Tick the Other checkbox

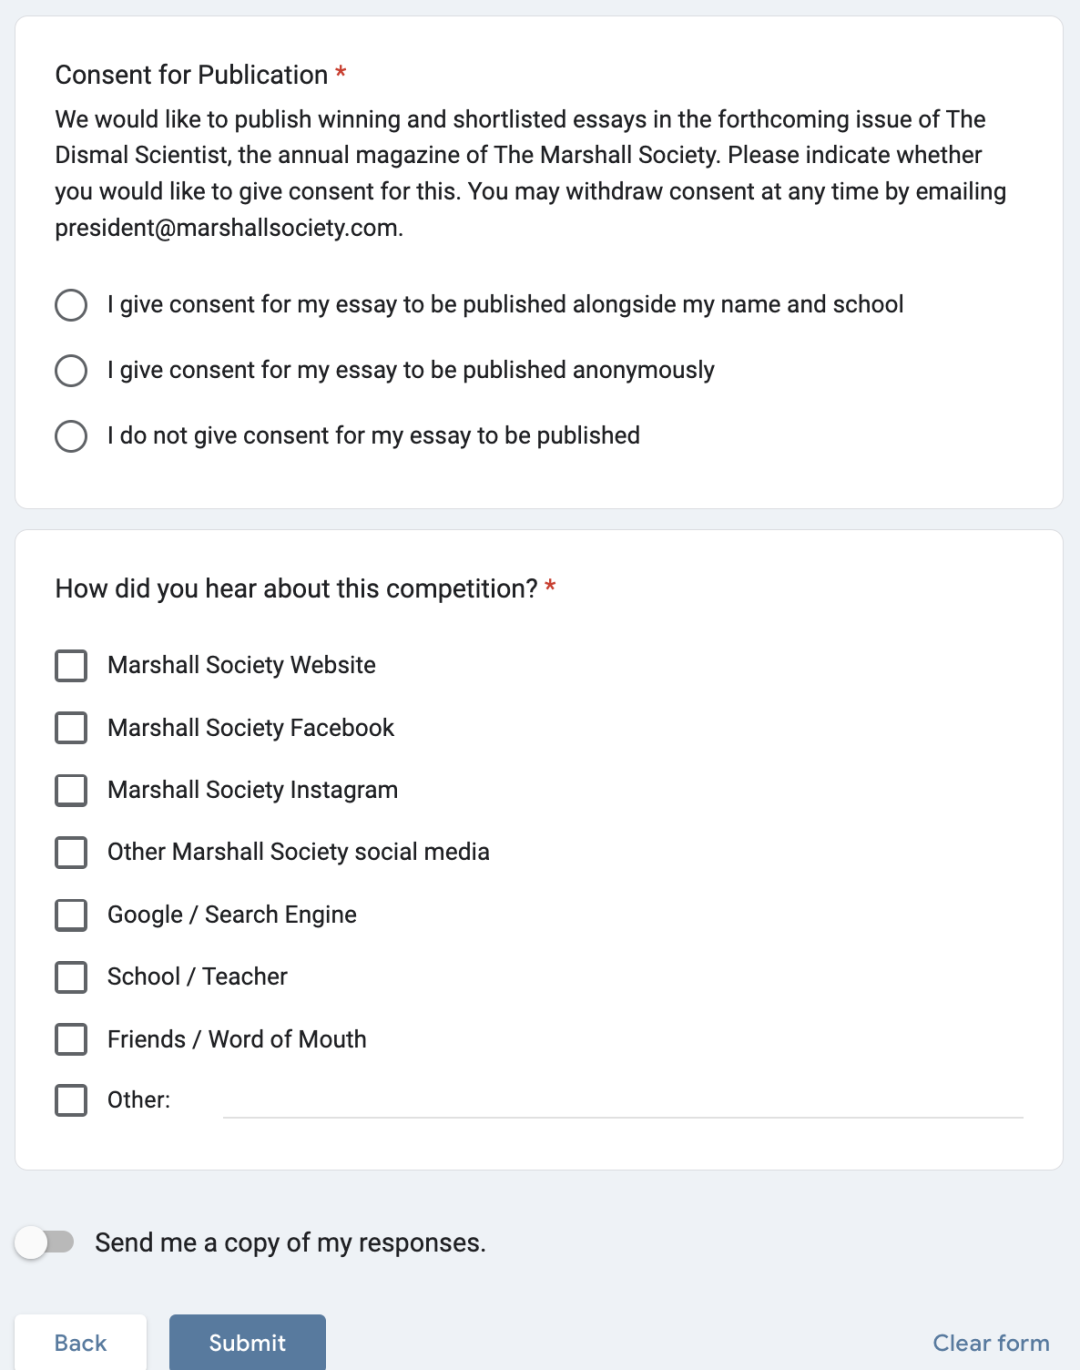tap(71, 1101)
